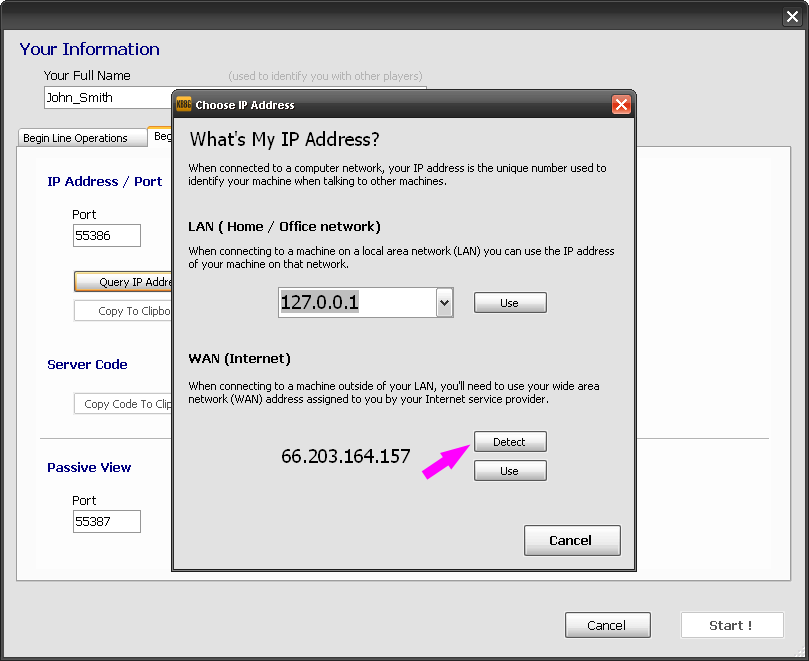Switch to the Begin Line Operations tab
The width and height of the screenshot is (809, 661).
tap(76, 138)
